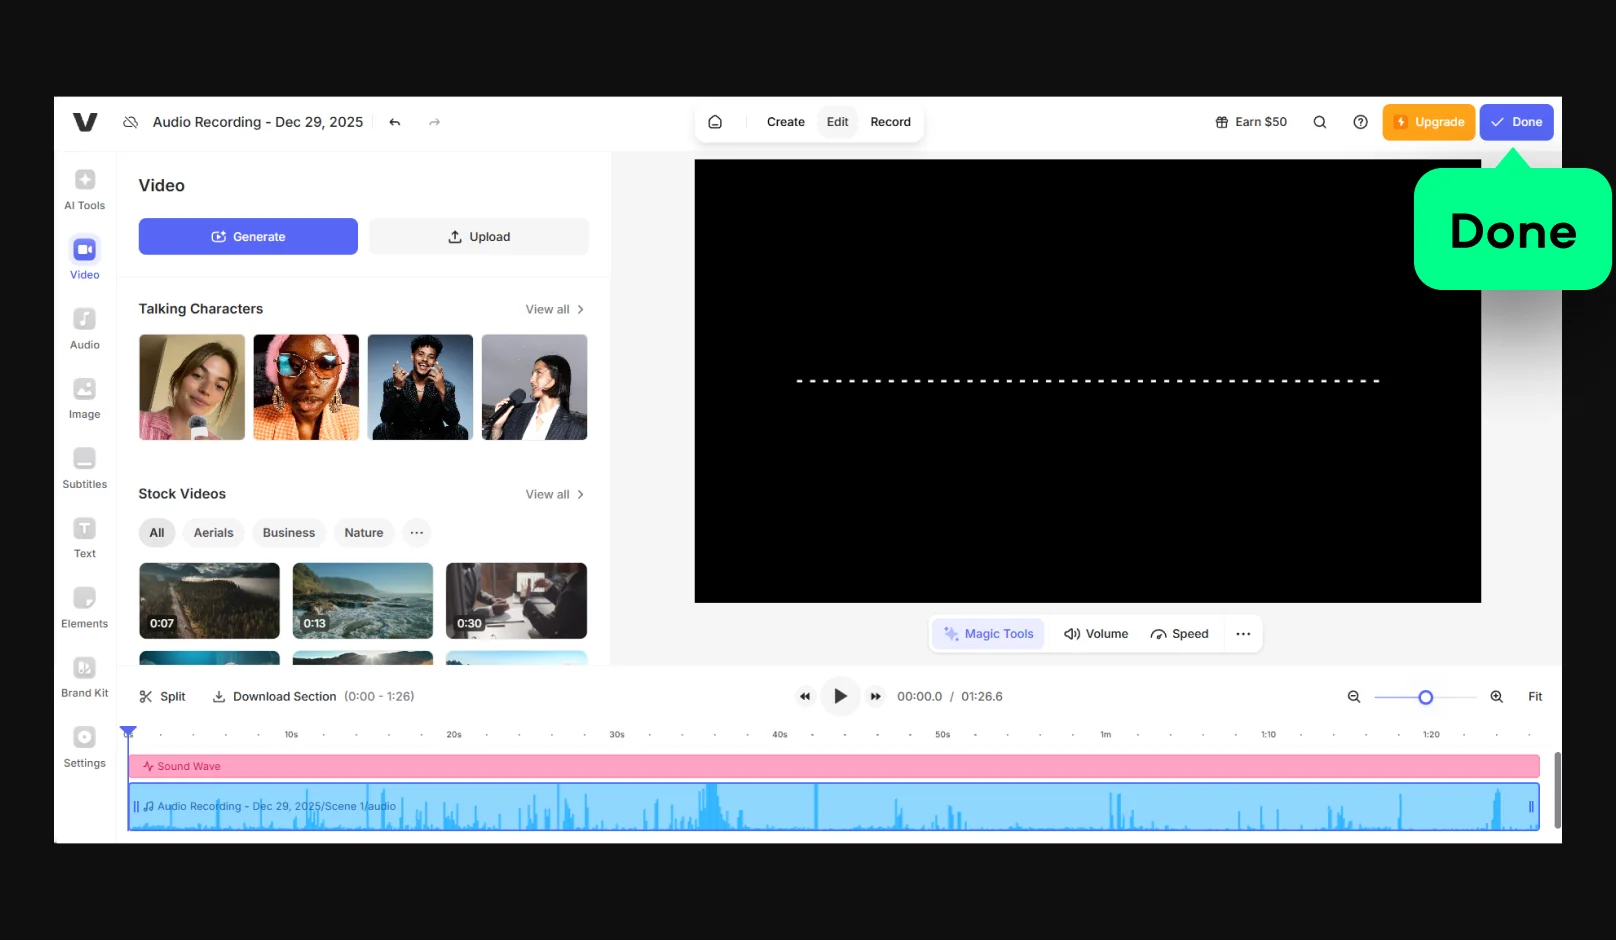Click the search magnifier icon
Viewport: 1616px width, 940px height.
1320,122
